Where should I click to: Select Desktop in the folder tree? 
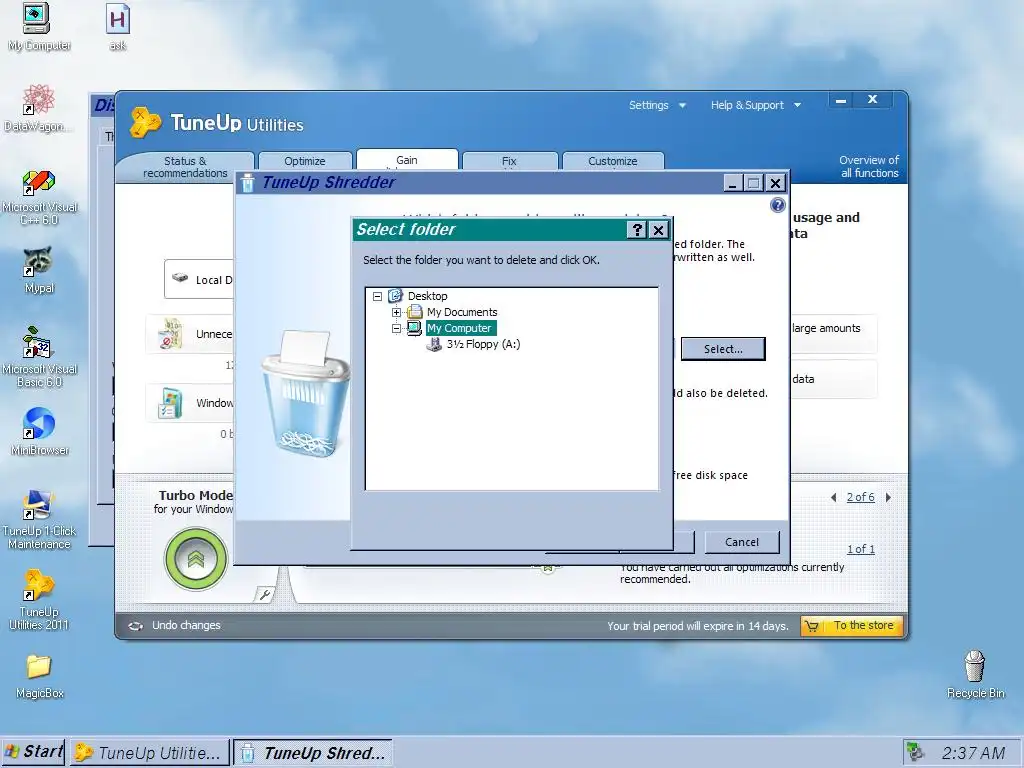point(428,296)
